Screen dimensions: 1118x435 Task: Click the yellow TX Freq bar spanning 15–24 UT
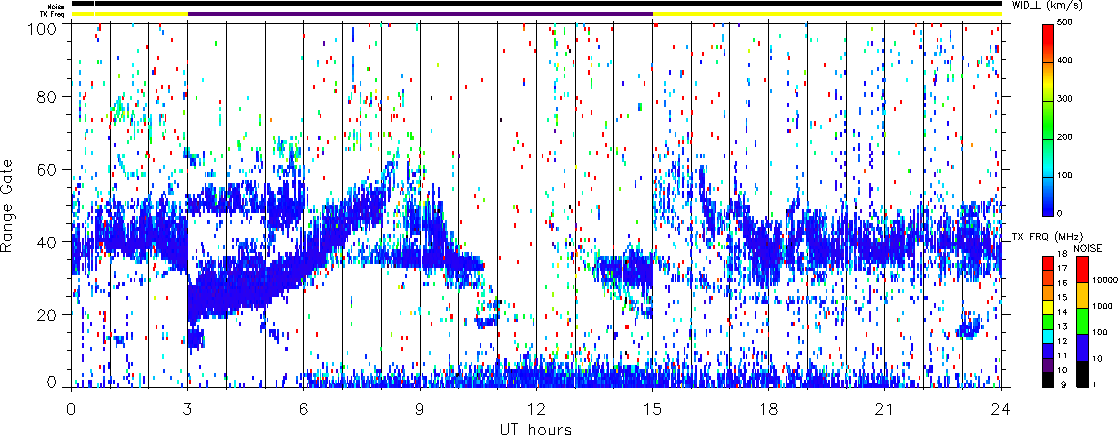827,14
